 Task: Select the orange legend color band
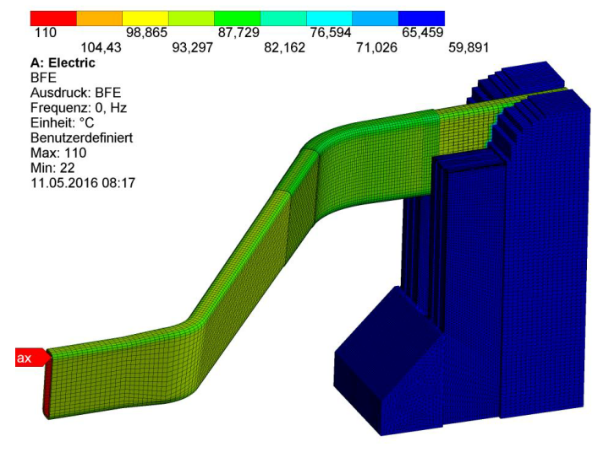pos(99,18)
